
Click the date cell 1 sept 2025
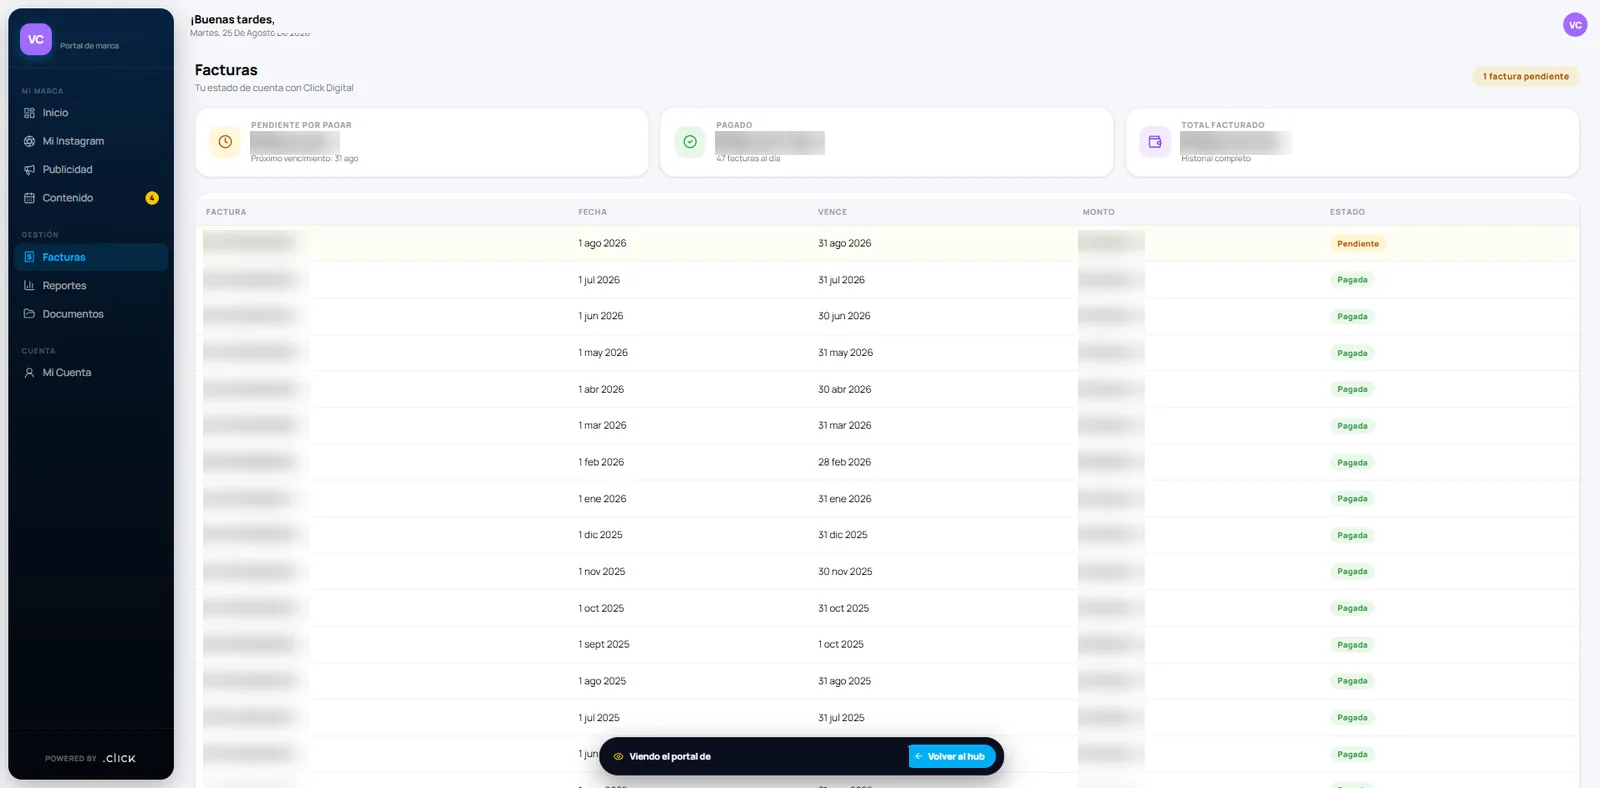(x=604, y=645)
